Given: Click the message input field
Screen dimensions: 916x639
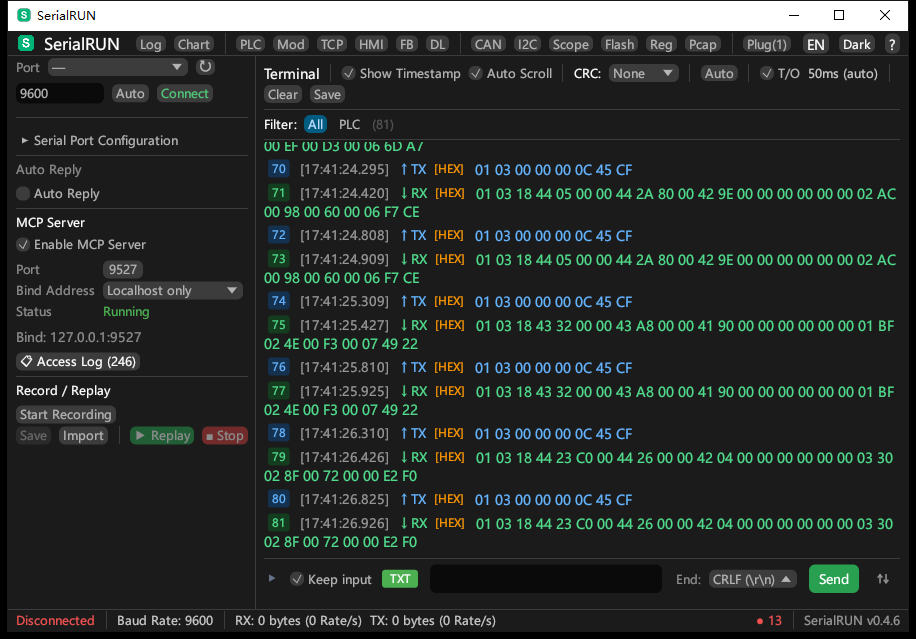Looking at the screenshot, I should (546, 579).
